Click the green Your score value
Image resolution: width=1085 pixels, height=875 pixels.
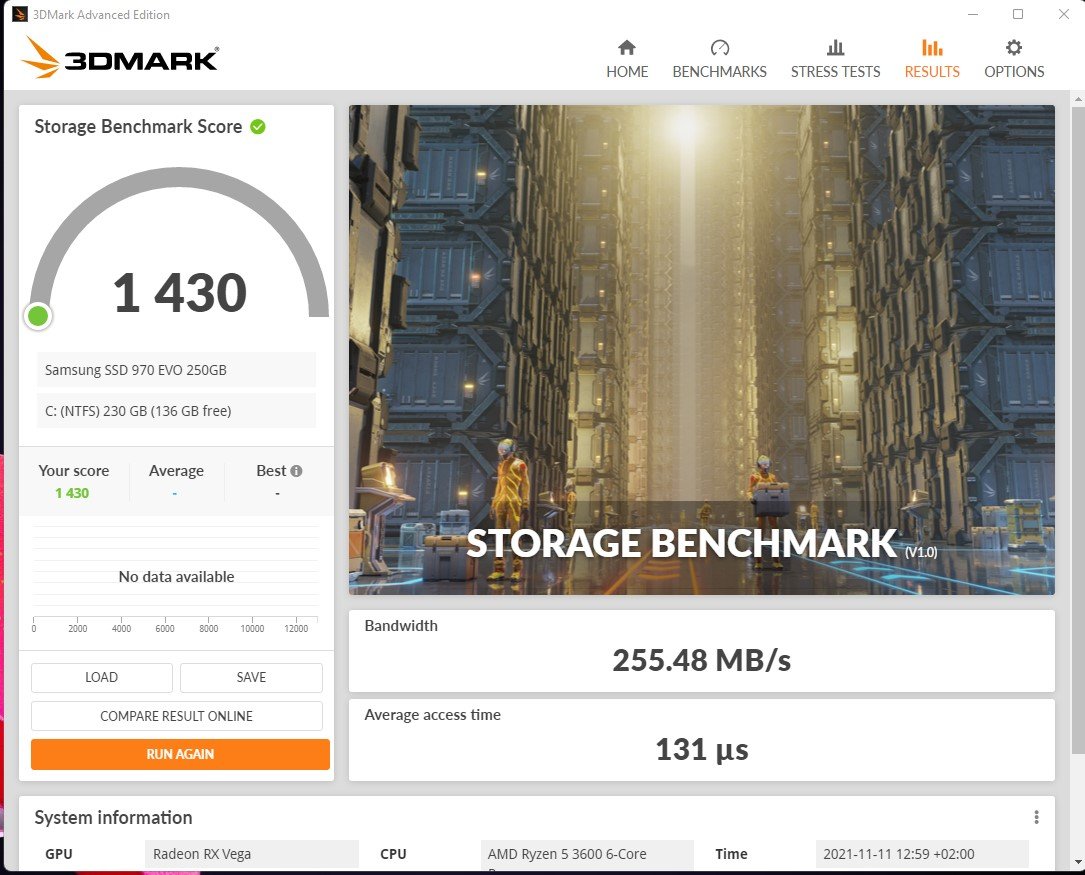[72, 493]
